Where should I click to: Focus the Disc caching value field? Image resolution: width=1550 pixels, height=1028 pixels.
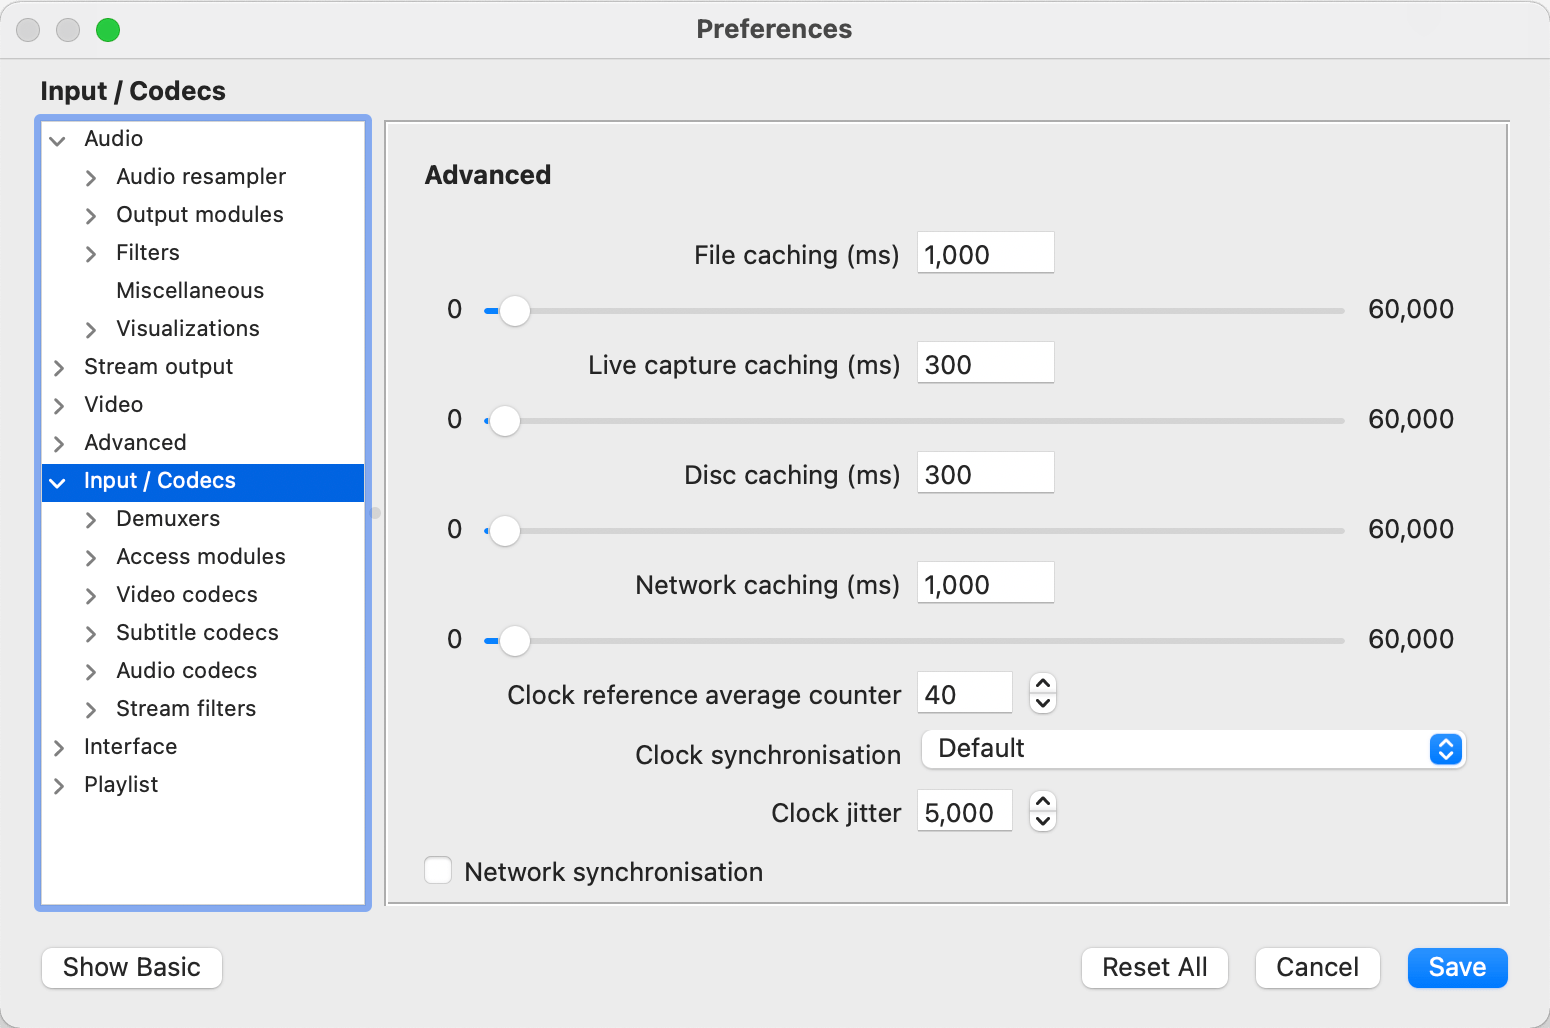(986, 473)
